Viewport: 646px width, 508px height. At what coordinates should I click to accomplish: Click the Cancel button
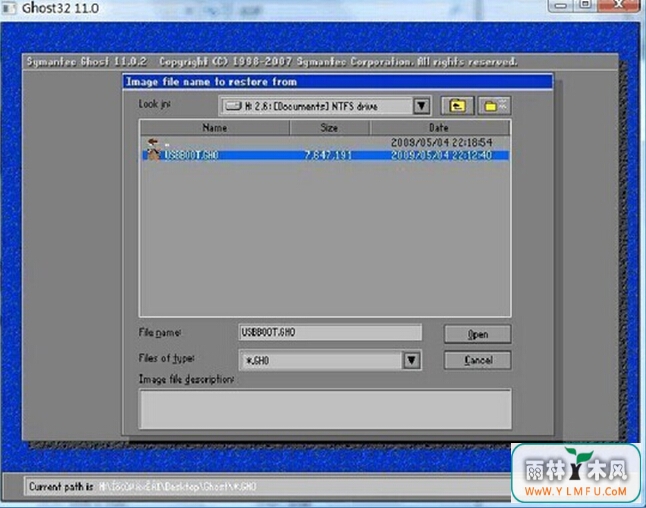click(x=477, y=360)
